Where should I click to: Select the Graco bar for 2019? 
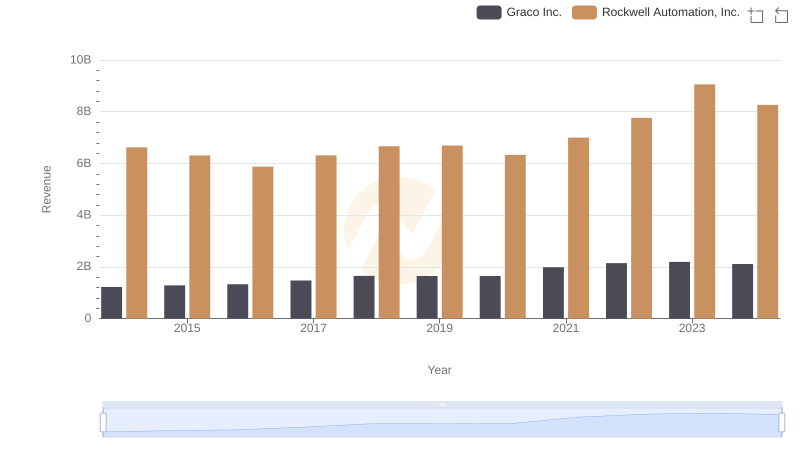click(427, 297)
